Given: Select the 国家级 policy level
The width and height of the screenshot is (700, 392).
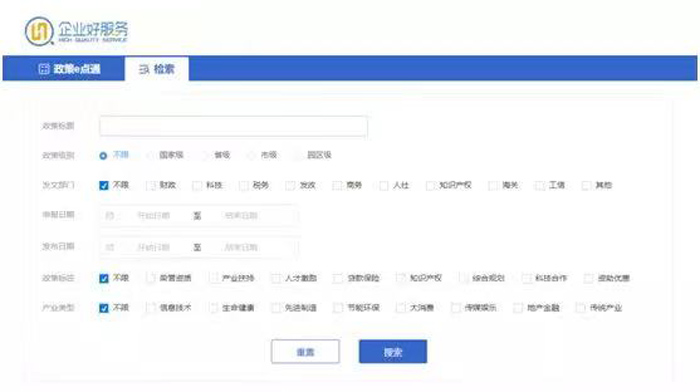Looking at the screenshot, I should pos(150,155).
